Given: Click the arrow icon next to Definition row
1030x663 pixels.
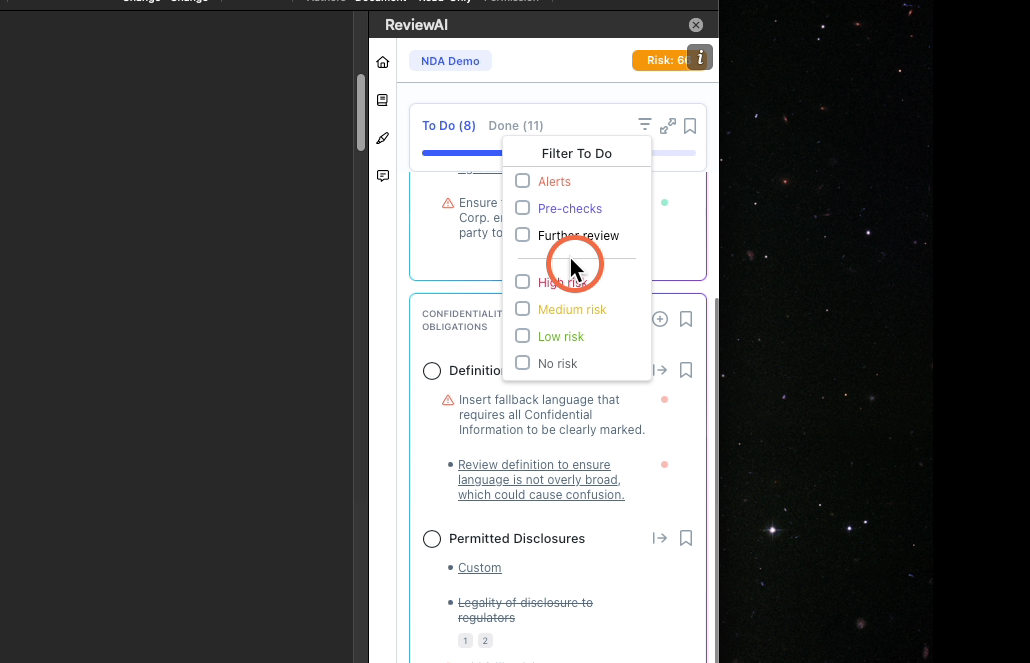Looking at the screenshot, I should click(x=660, y=370).
